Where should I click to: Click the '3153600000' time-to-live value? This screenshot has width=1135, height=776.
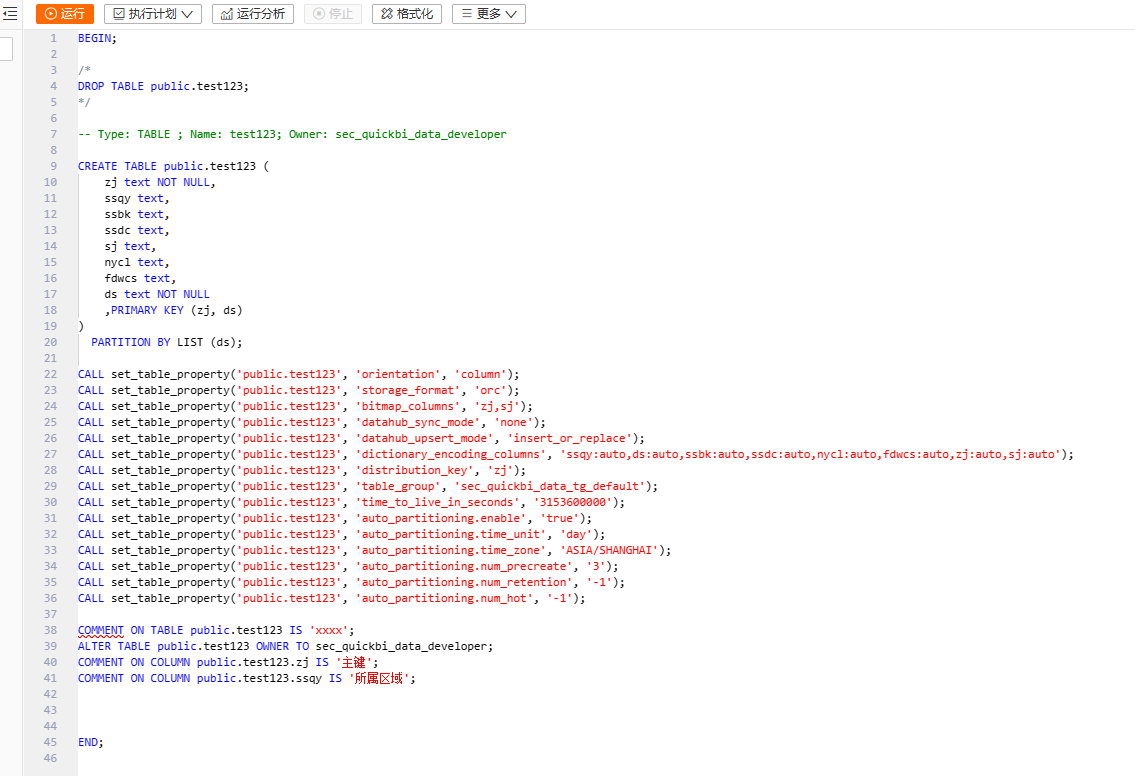click(x=573, y=502)
